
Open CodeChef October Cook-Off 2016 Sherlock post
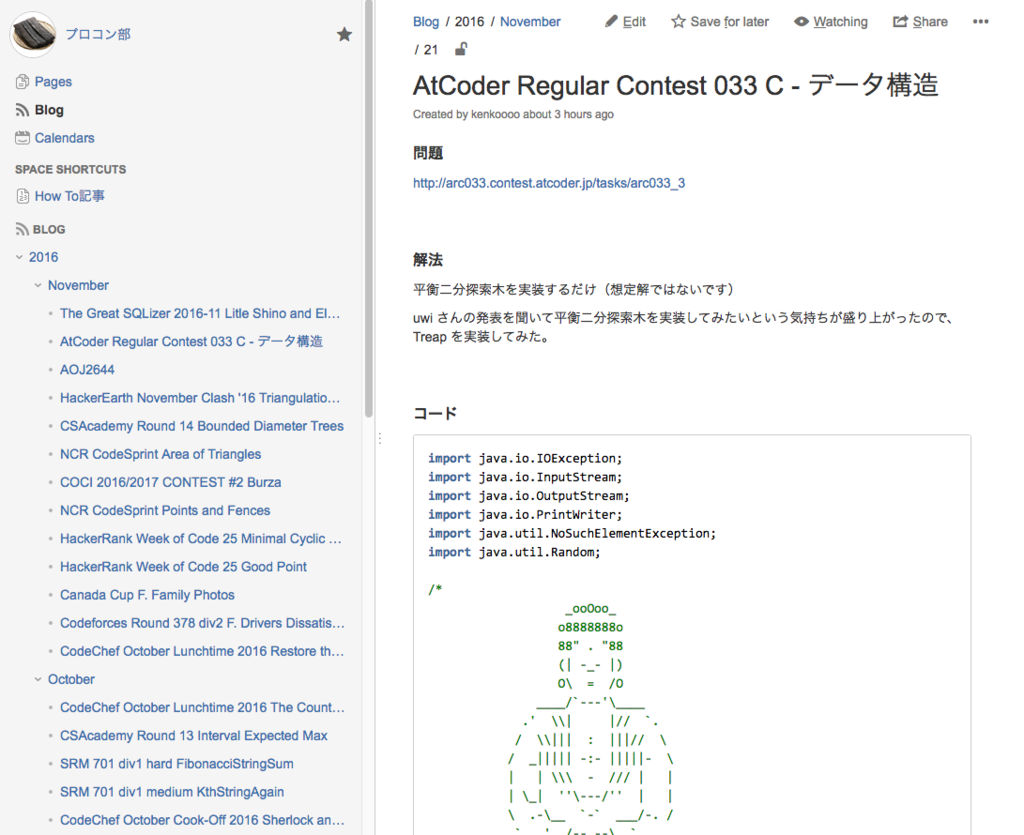tap(202, 819)
